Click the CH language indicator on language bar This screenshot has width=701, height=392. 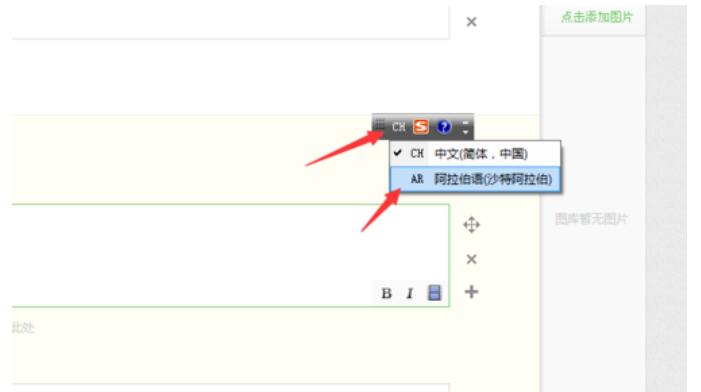398,127
